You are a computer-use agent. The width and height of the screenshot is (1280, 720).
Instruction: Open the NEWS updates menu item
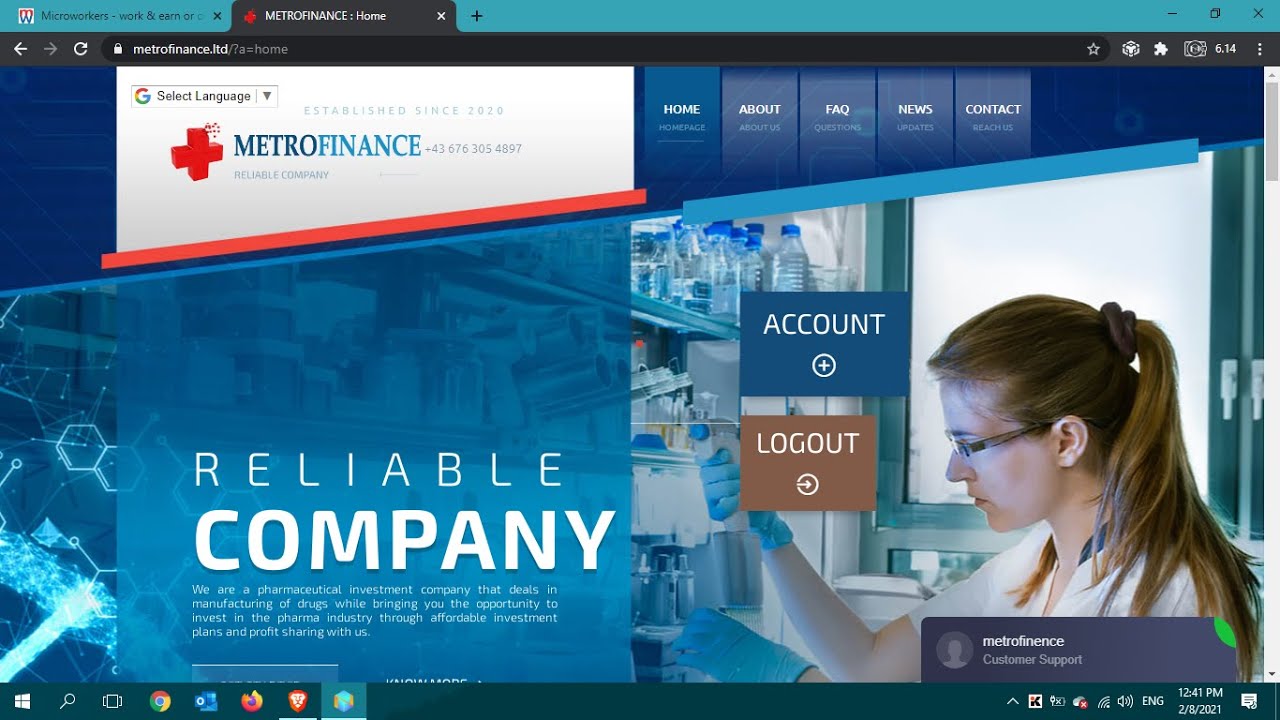915,117
